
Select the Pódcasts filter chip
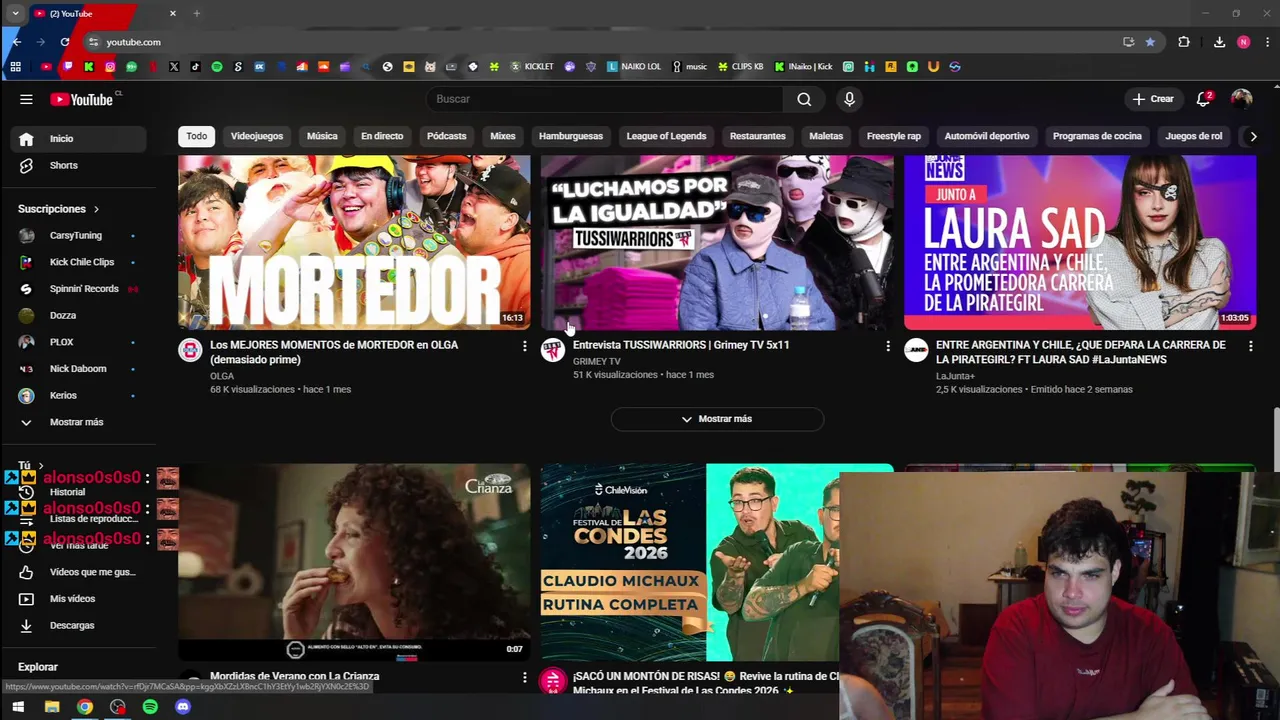click(x=447, y=136)
